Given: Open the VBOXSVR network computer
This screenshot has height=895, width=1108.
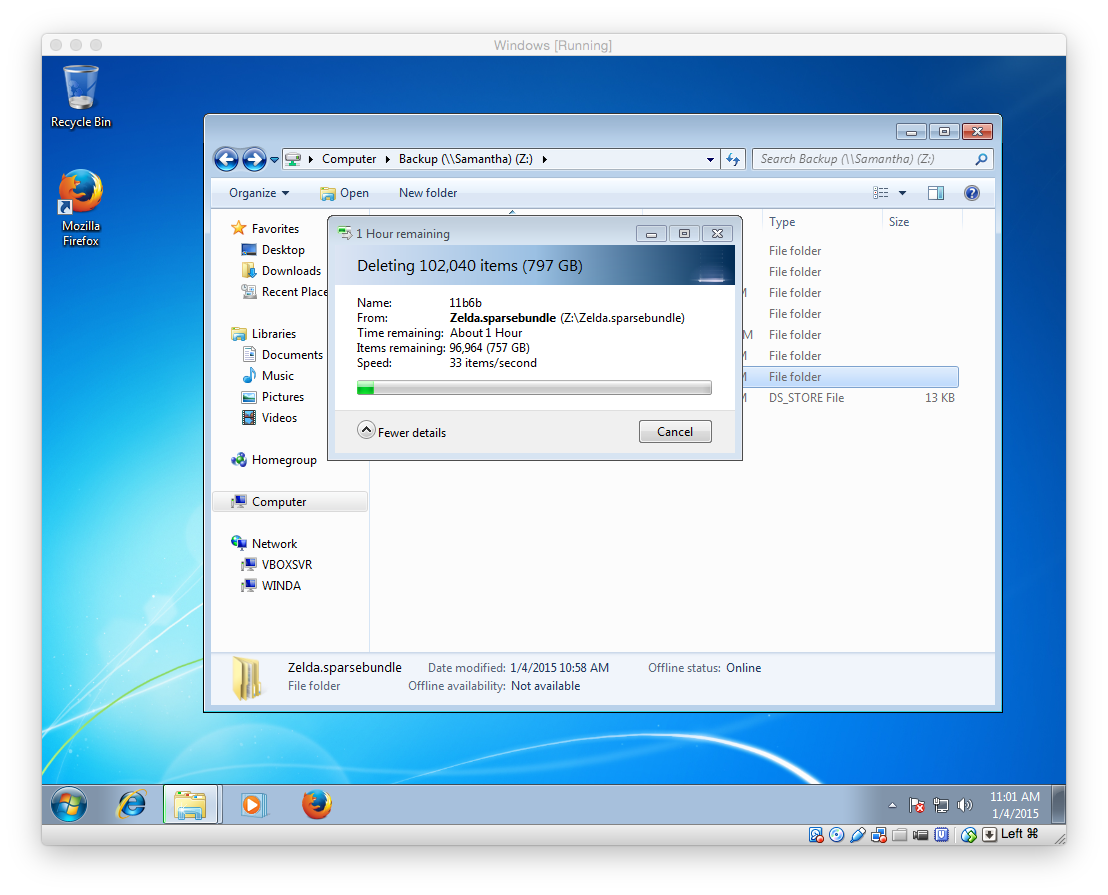Looking at the screenshot, I should [277, 564].
